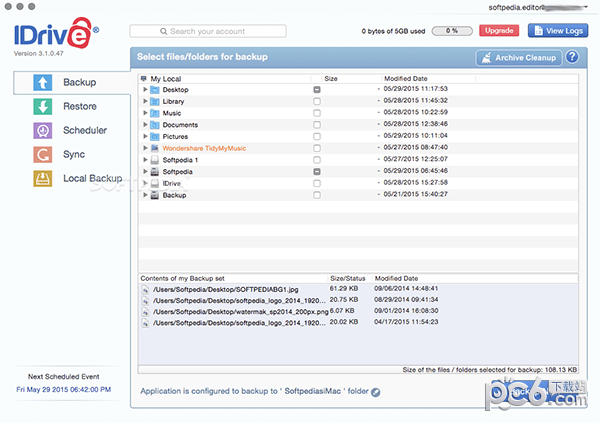Expand the Wondershare TidyMyMusic item
The height and width of the screenshot is (423, 600).
point(145,148)
